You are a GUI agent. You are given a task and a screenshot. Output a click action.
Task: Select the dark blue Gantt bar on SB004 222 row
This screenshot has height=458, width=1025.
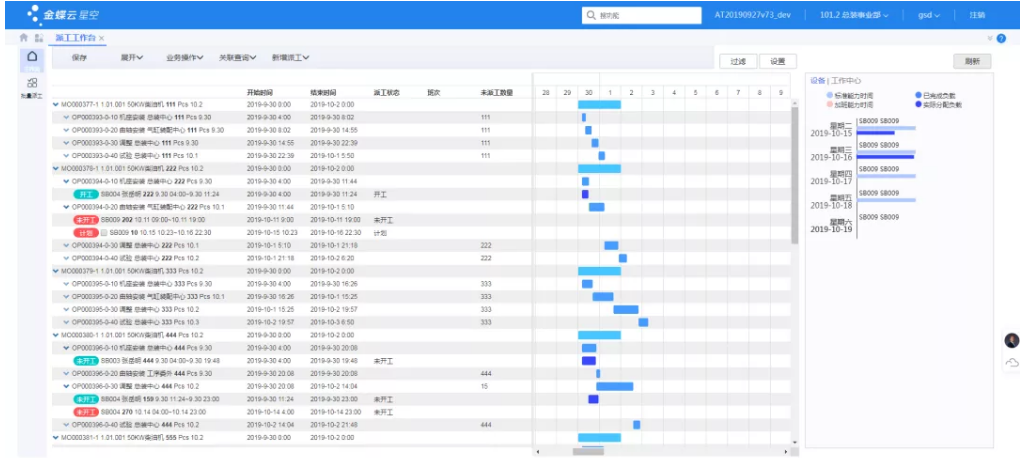585,194
